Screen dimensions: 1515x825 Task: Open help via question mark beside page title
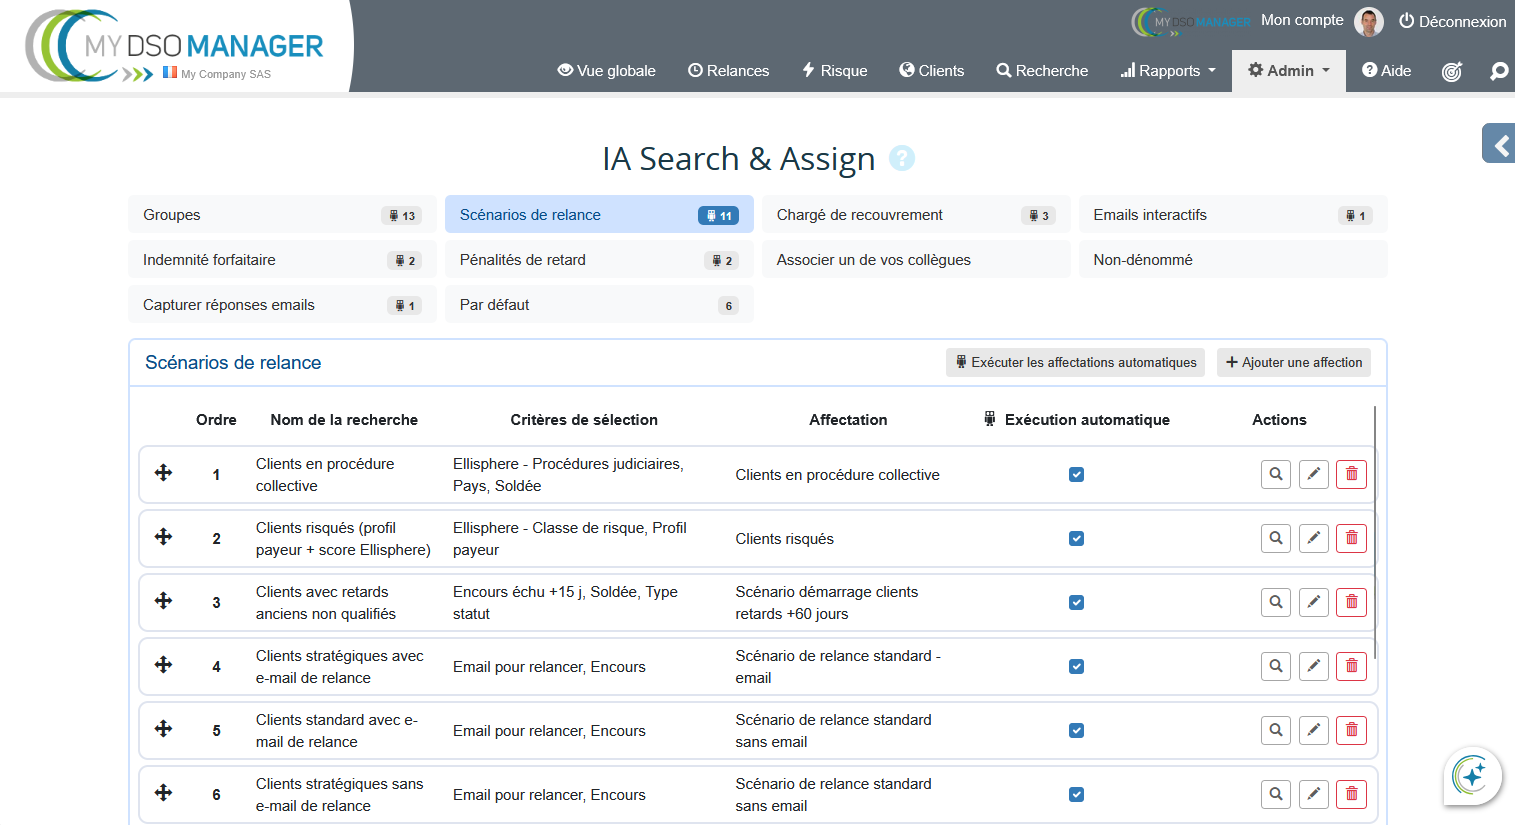(903, 158)
